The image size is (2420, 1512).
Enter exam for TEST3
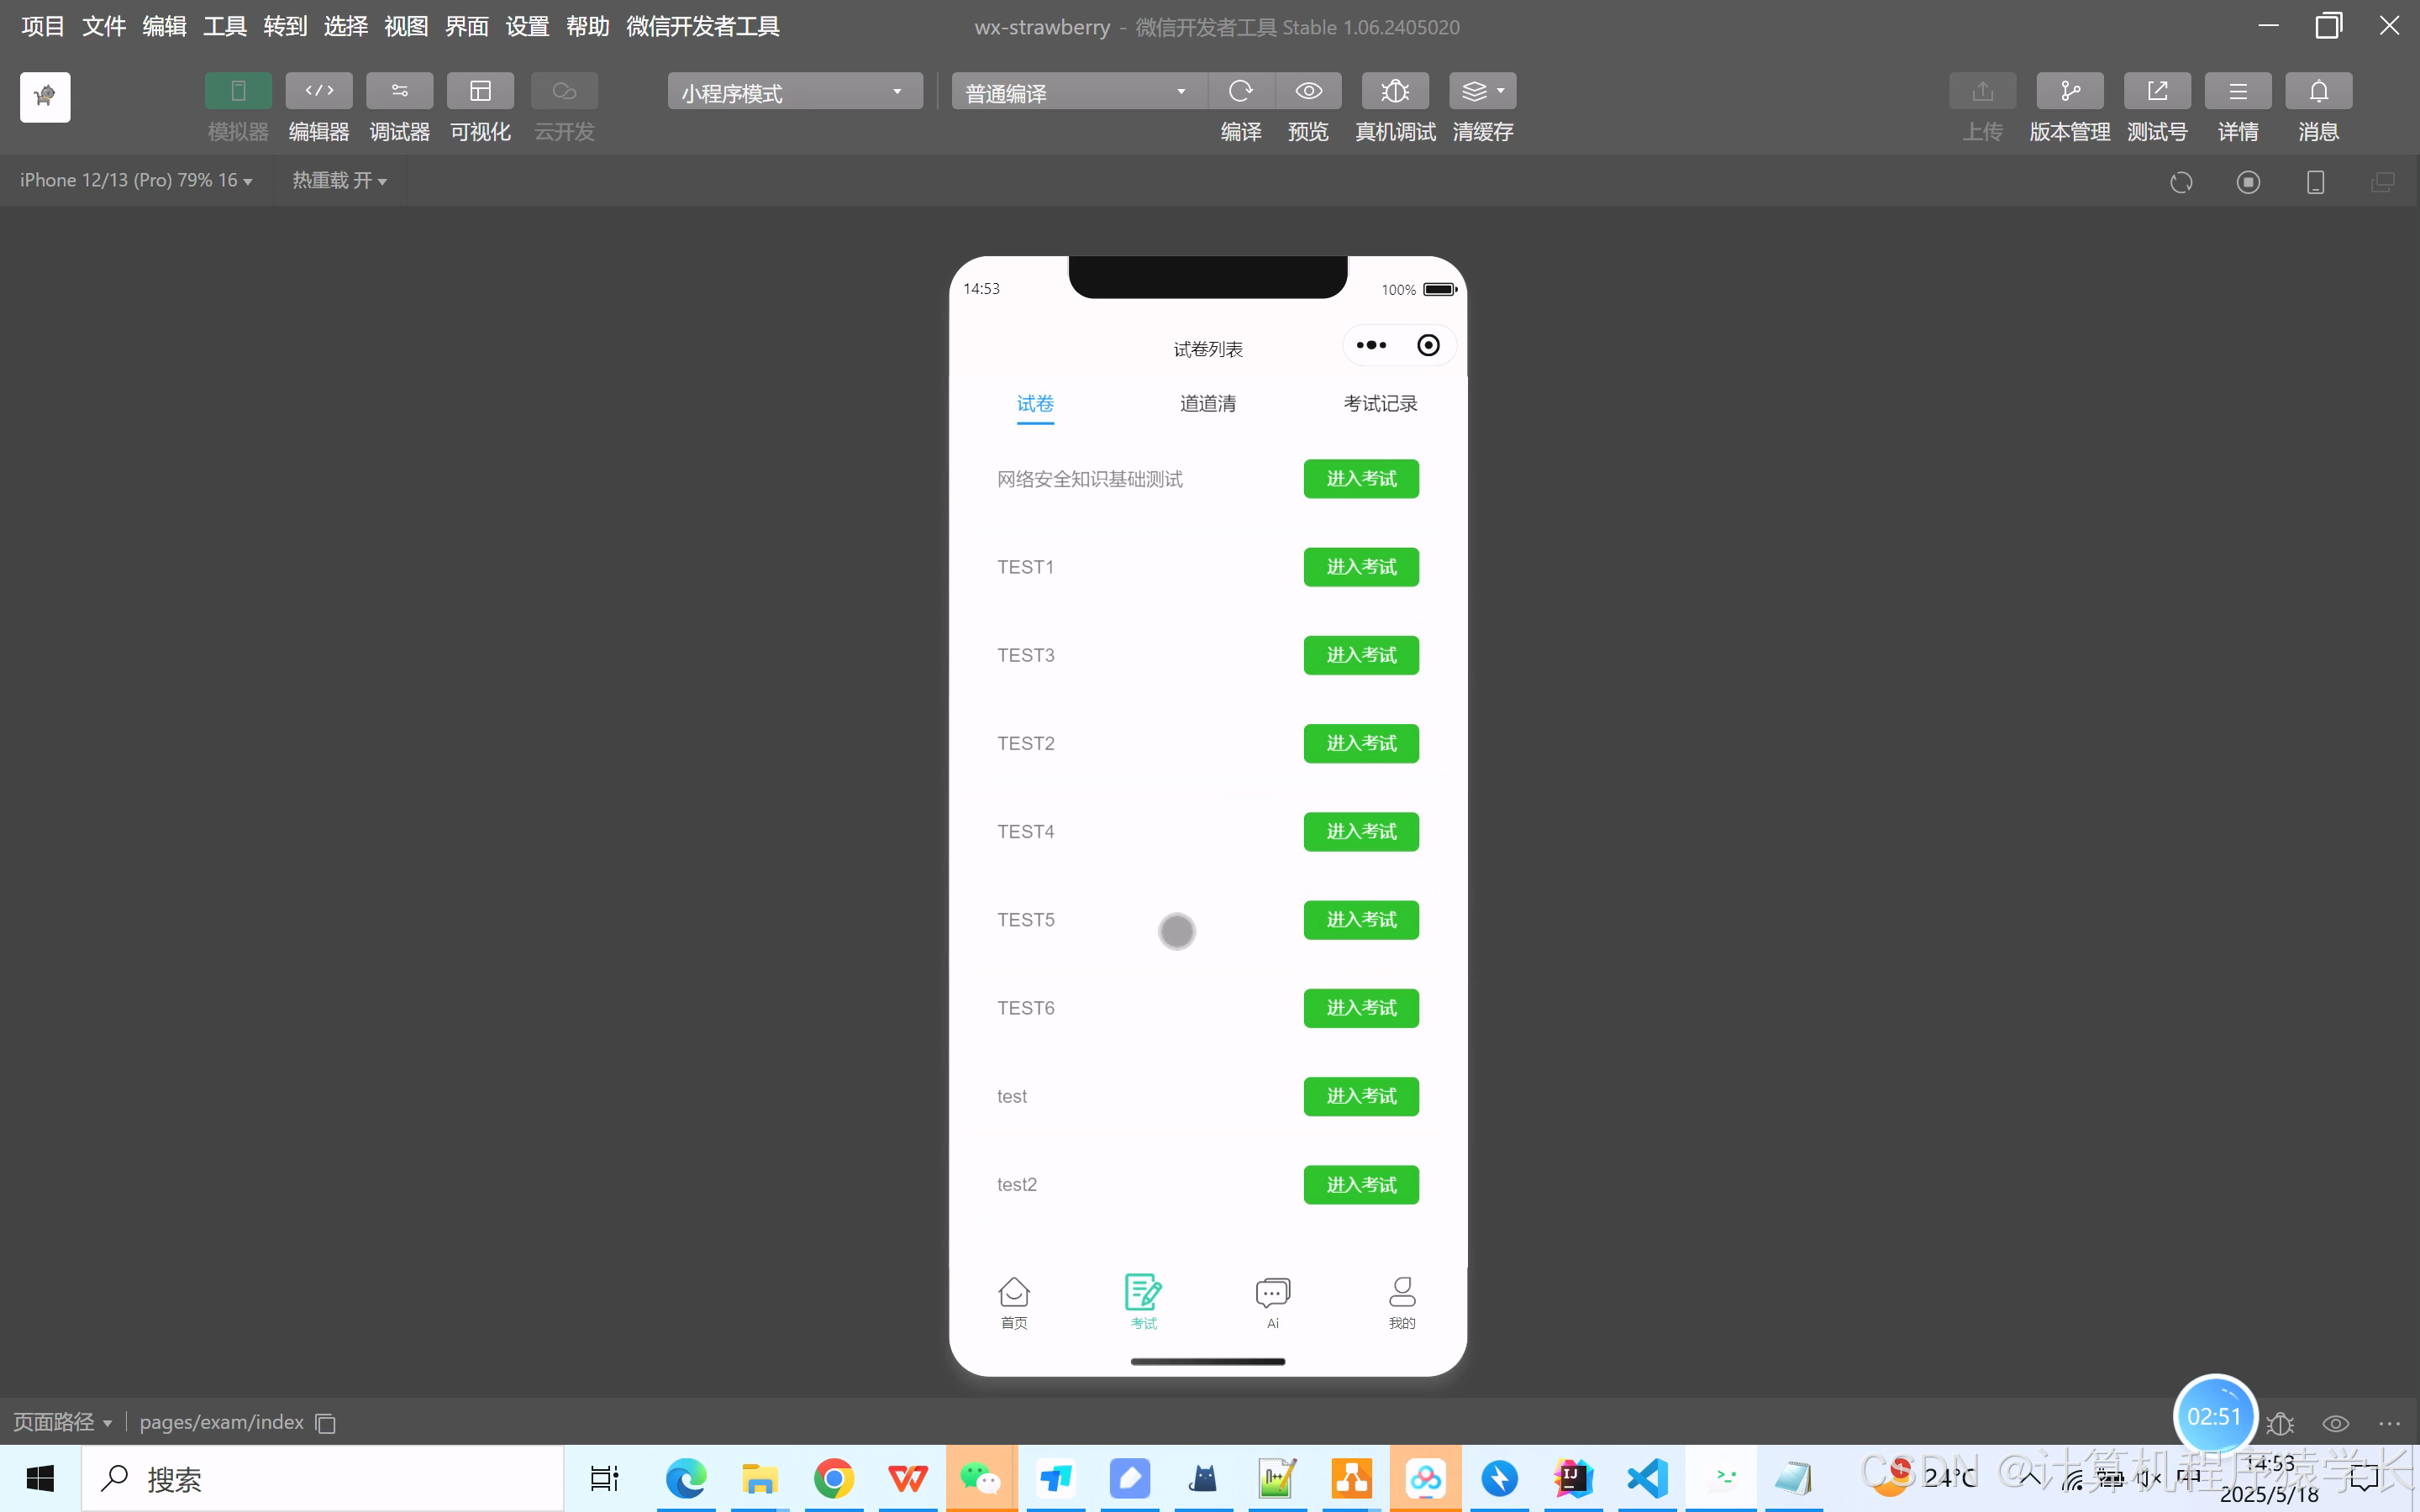(1360, 655)
